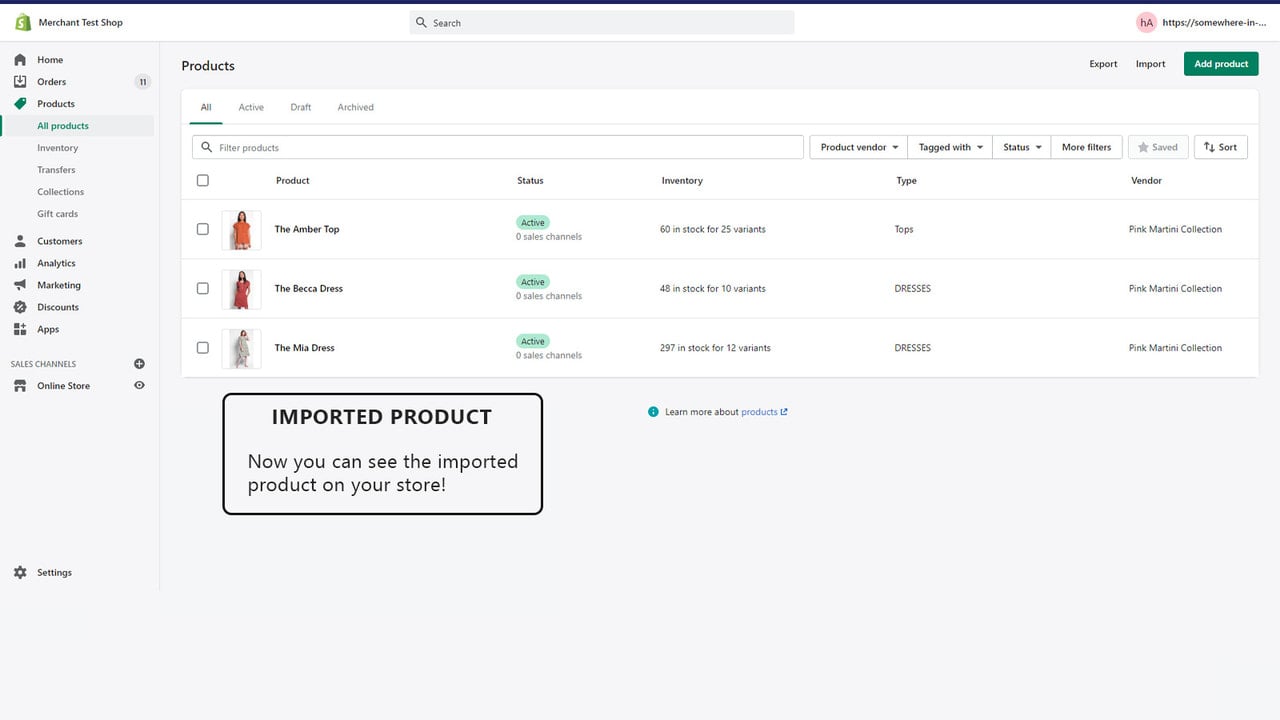Open the Sort options

[x=1220, y=147]
